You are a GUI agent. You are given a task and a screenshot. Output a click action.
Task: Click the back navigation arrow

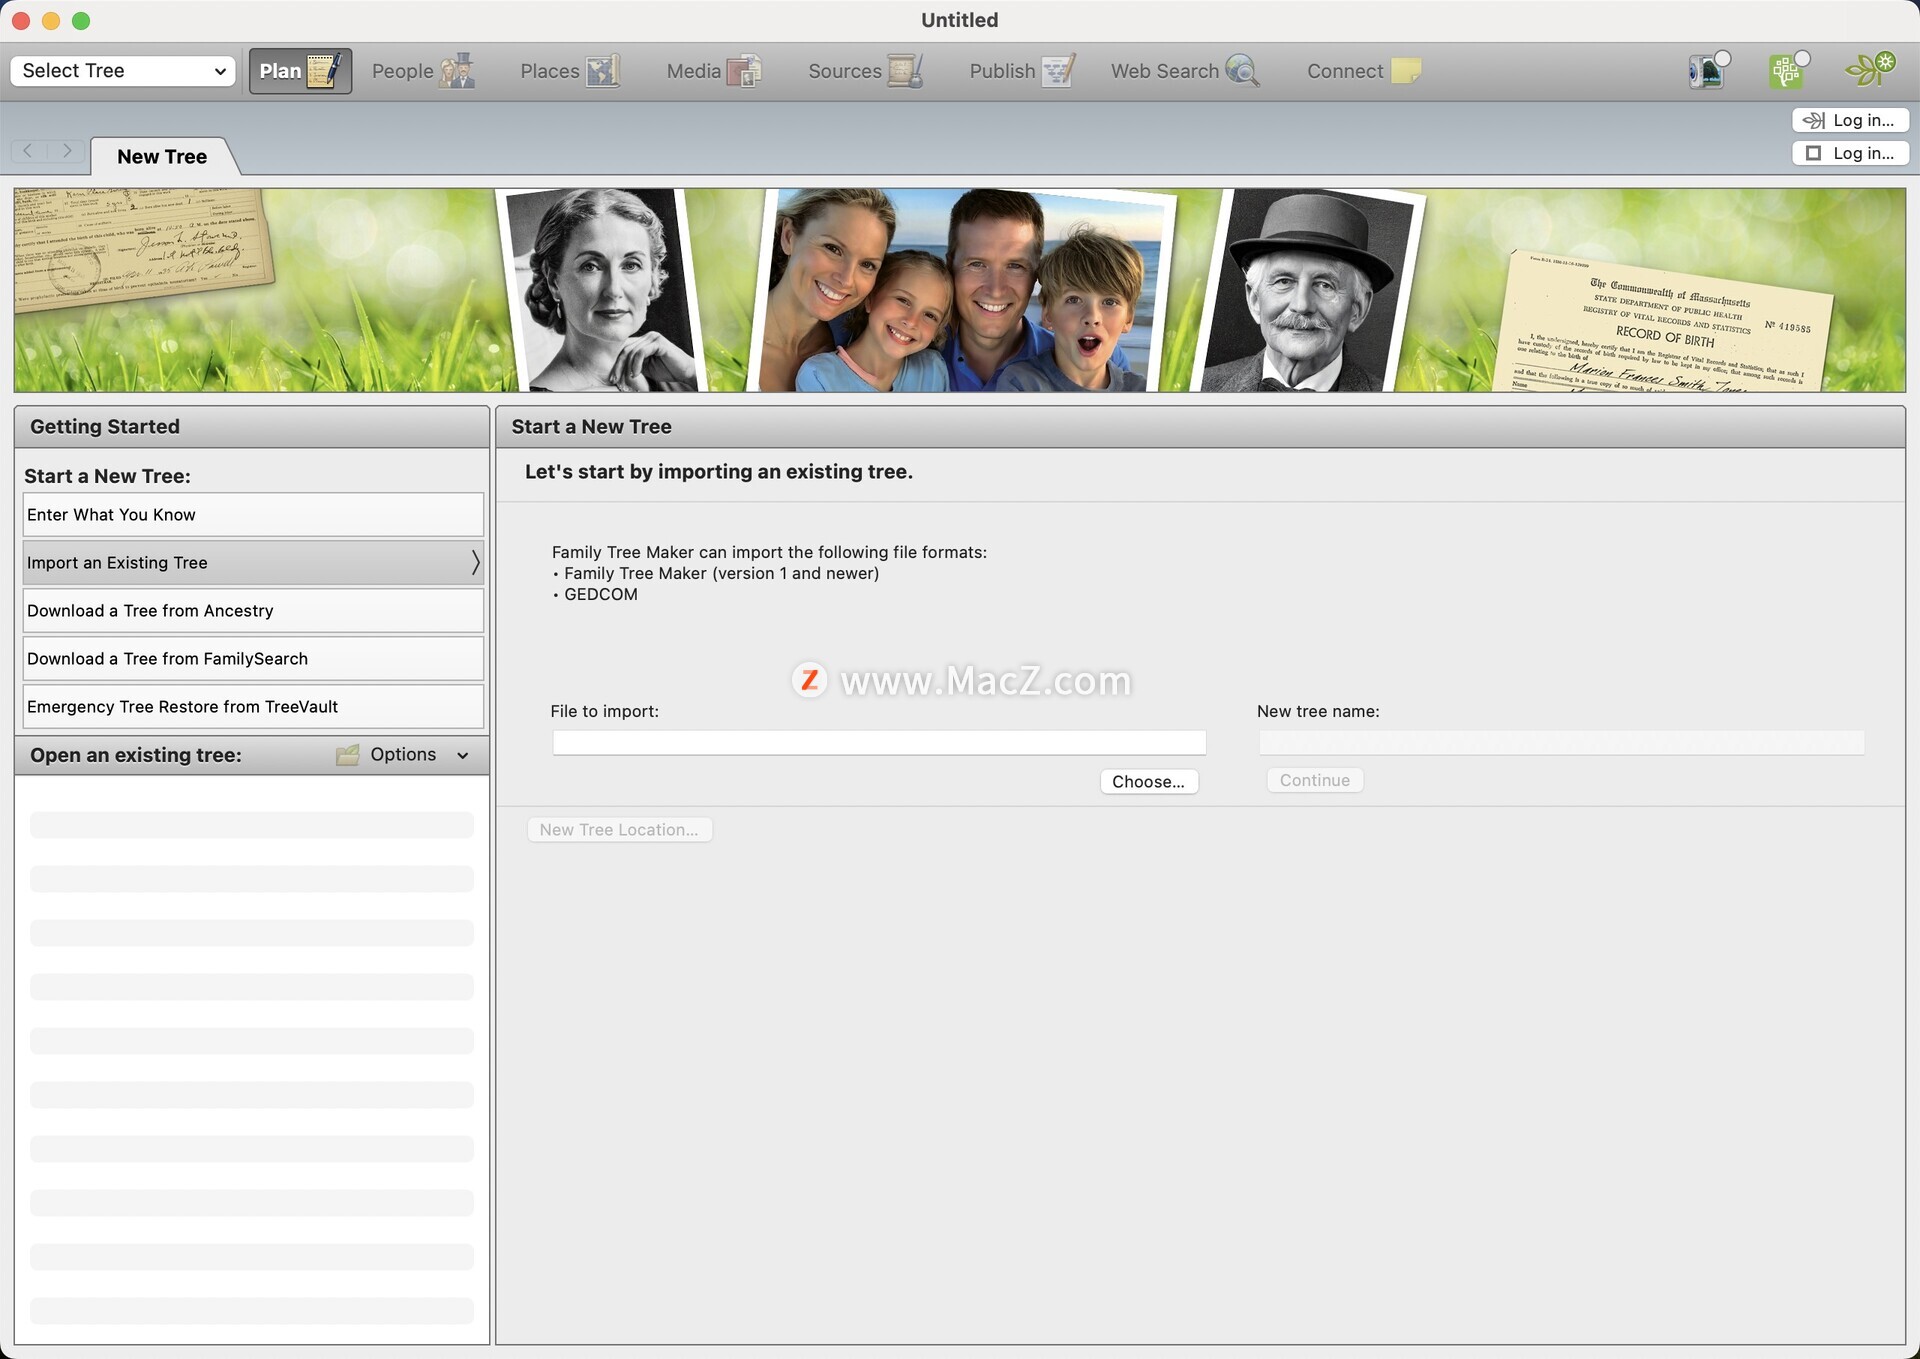[28, 151]
